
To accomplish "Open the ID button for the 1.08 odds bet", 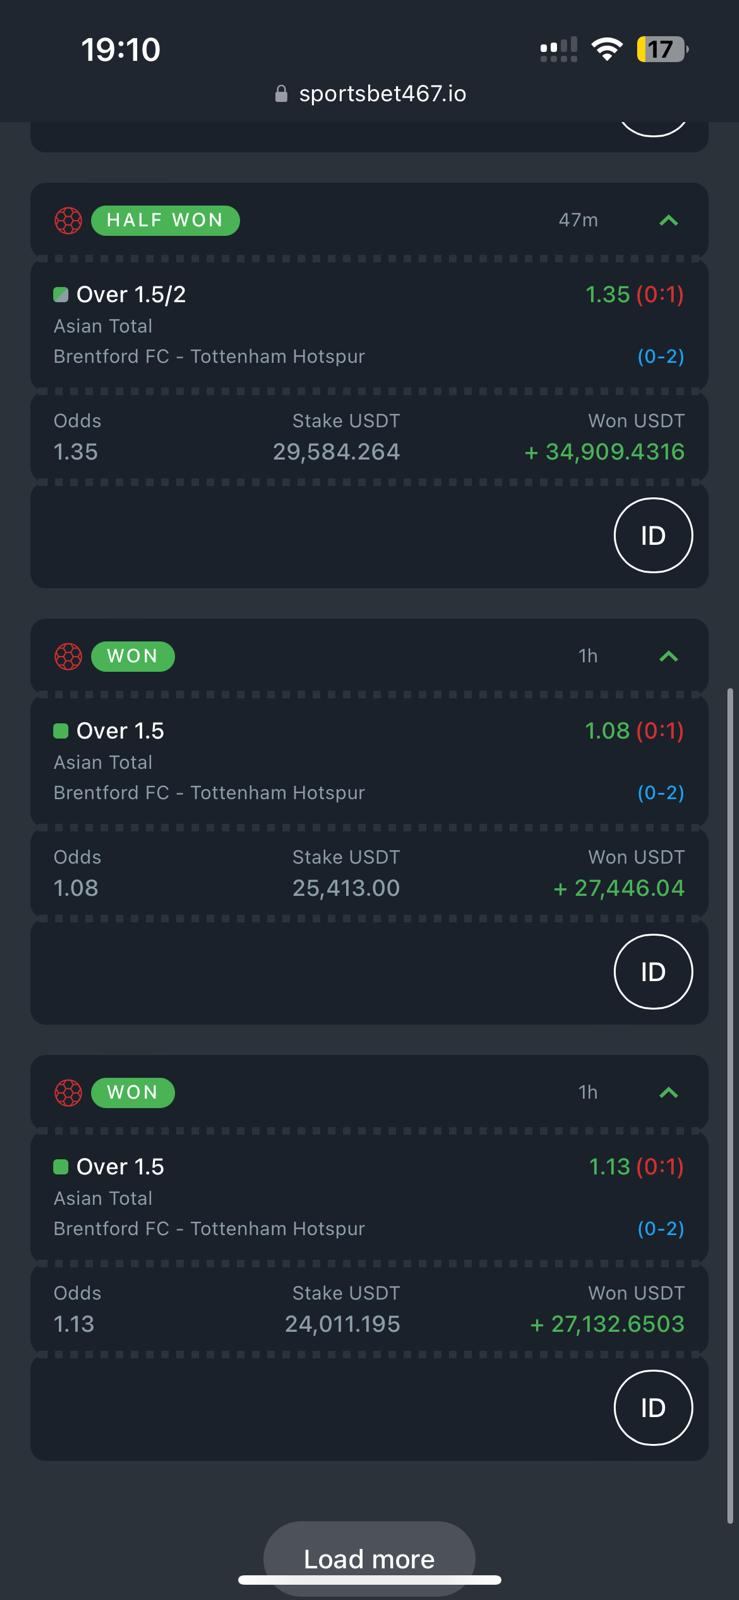I will coord(653,971).
